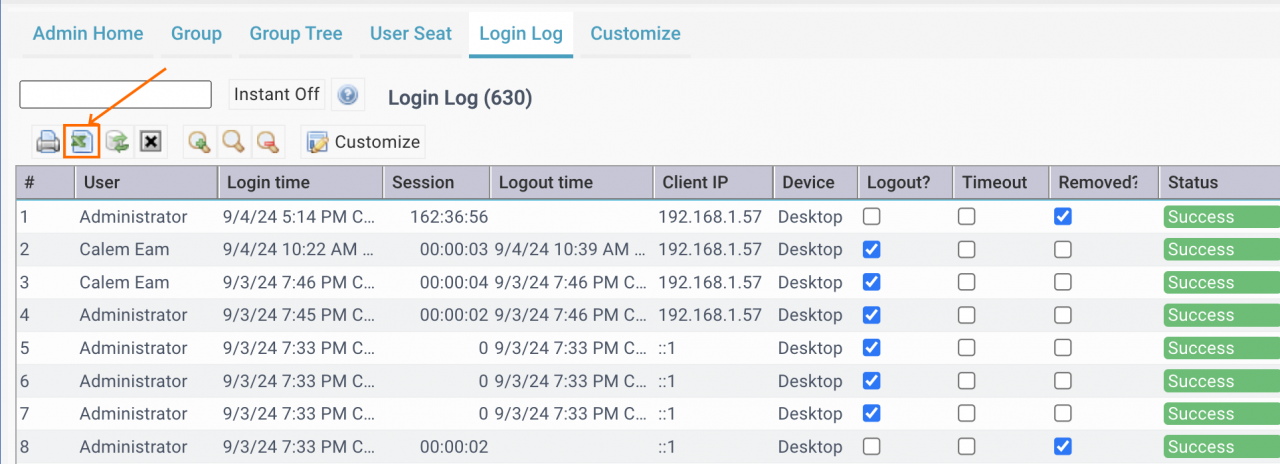The image size is (1280, 464).
Task: Open the User Seat tab
Action: (411, 34)
